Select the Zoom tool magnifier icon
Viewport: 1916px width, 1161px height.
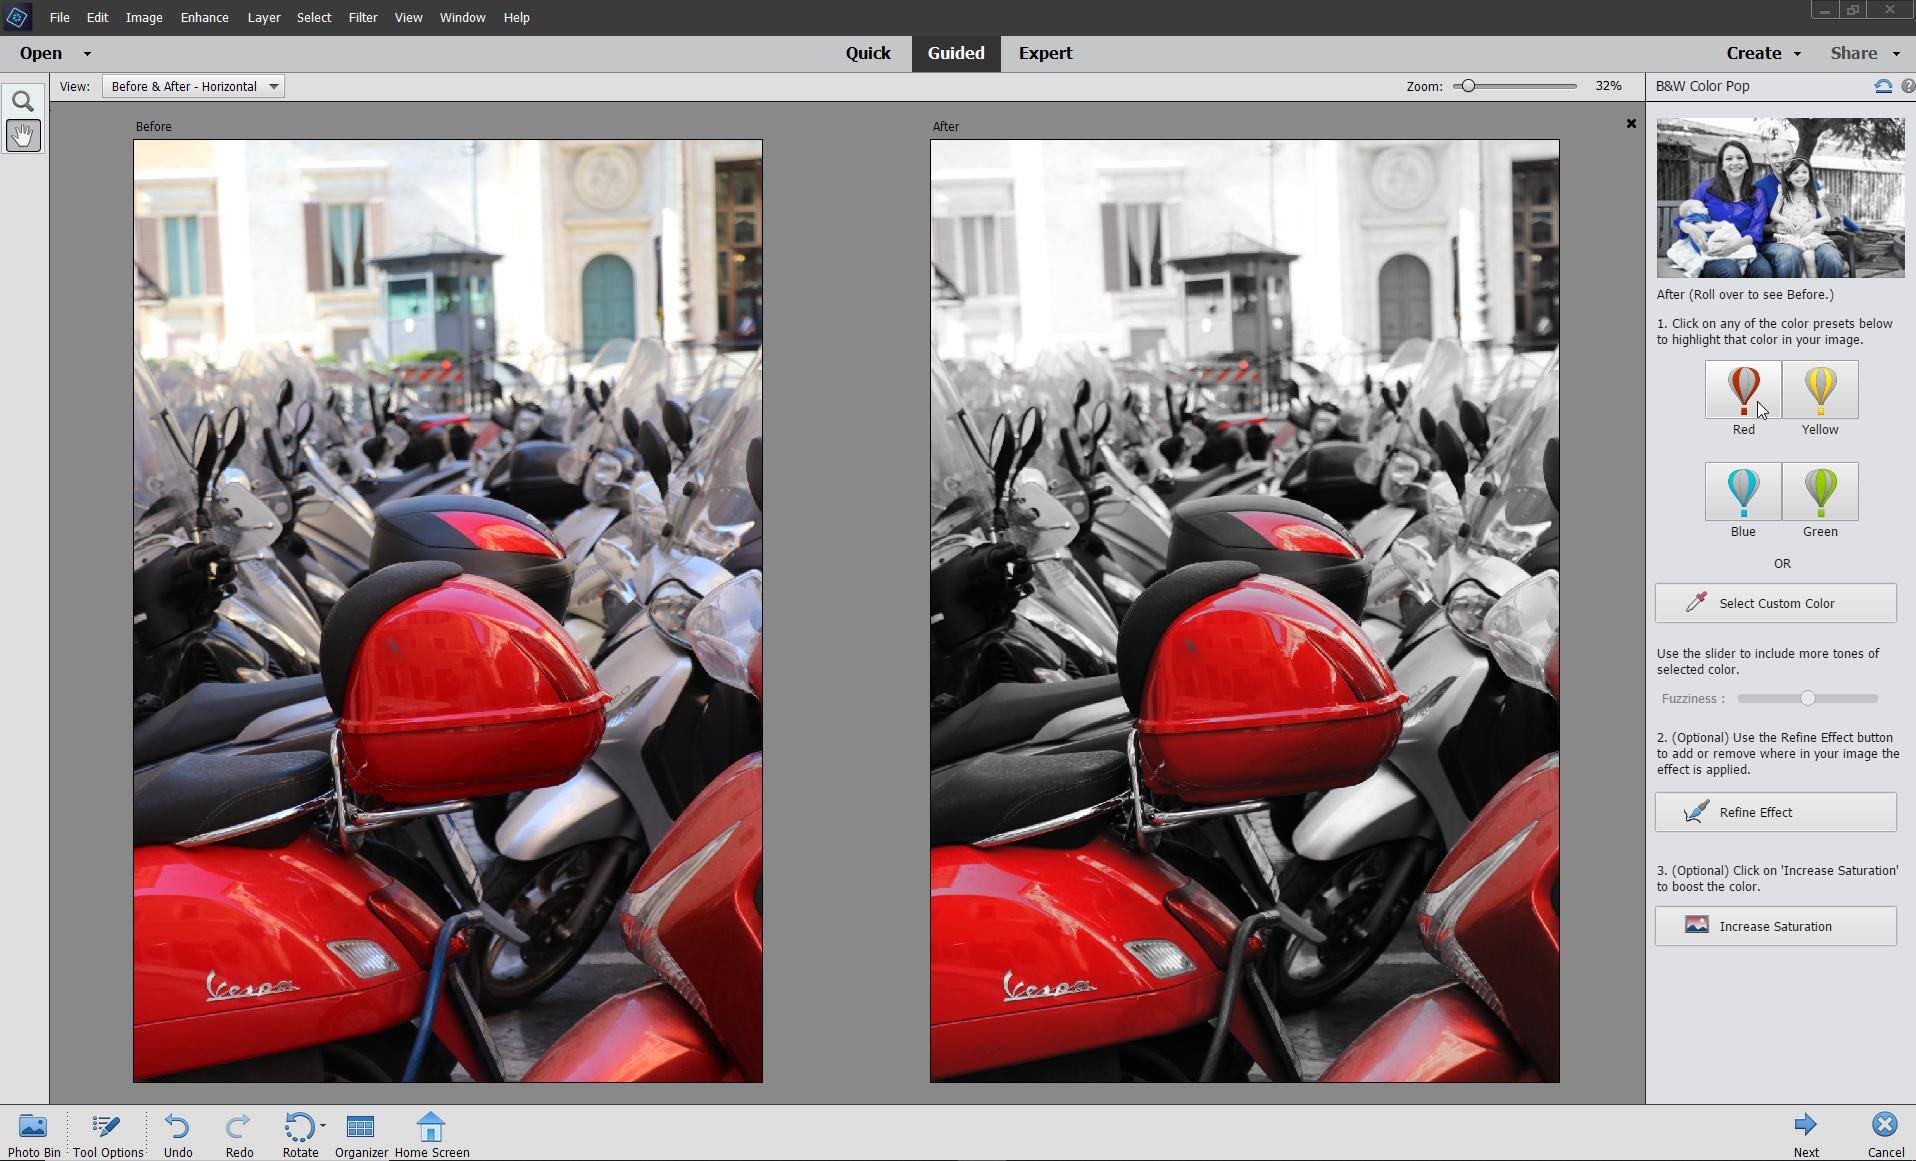tap(23, 101)
